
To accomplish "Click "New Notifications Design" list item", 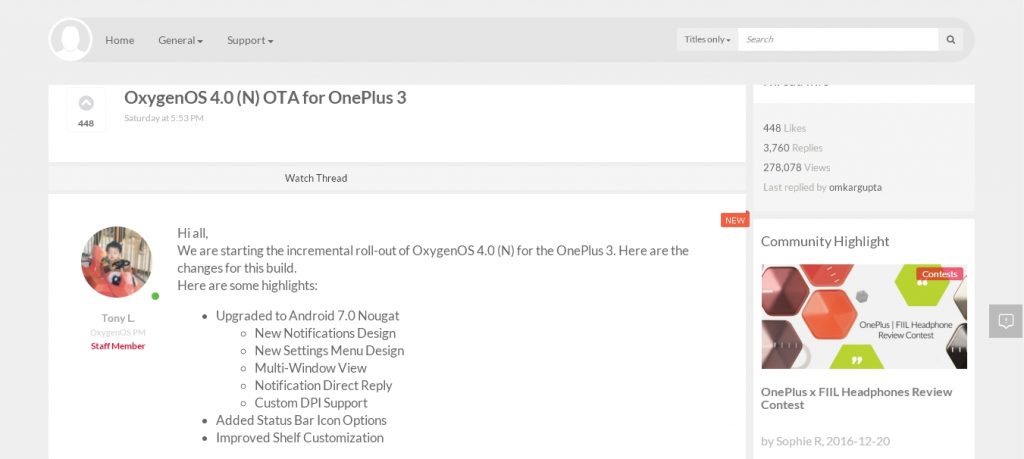I will pos(325,334).
